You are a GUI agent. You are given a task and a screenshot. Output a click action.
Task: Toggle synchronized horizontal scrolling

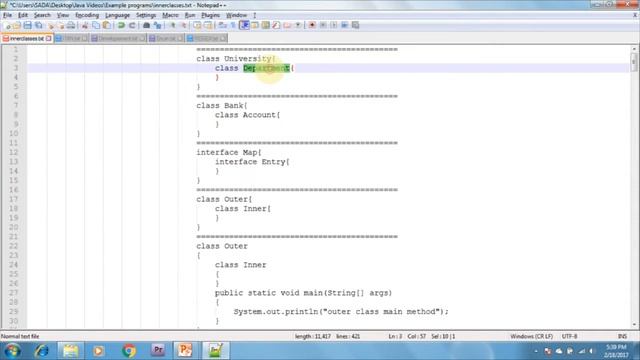click(x=208, y=25)
